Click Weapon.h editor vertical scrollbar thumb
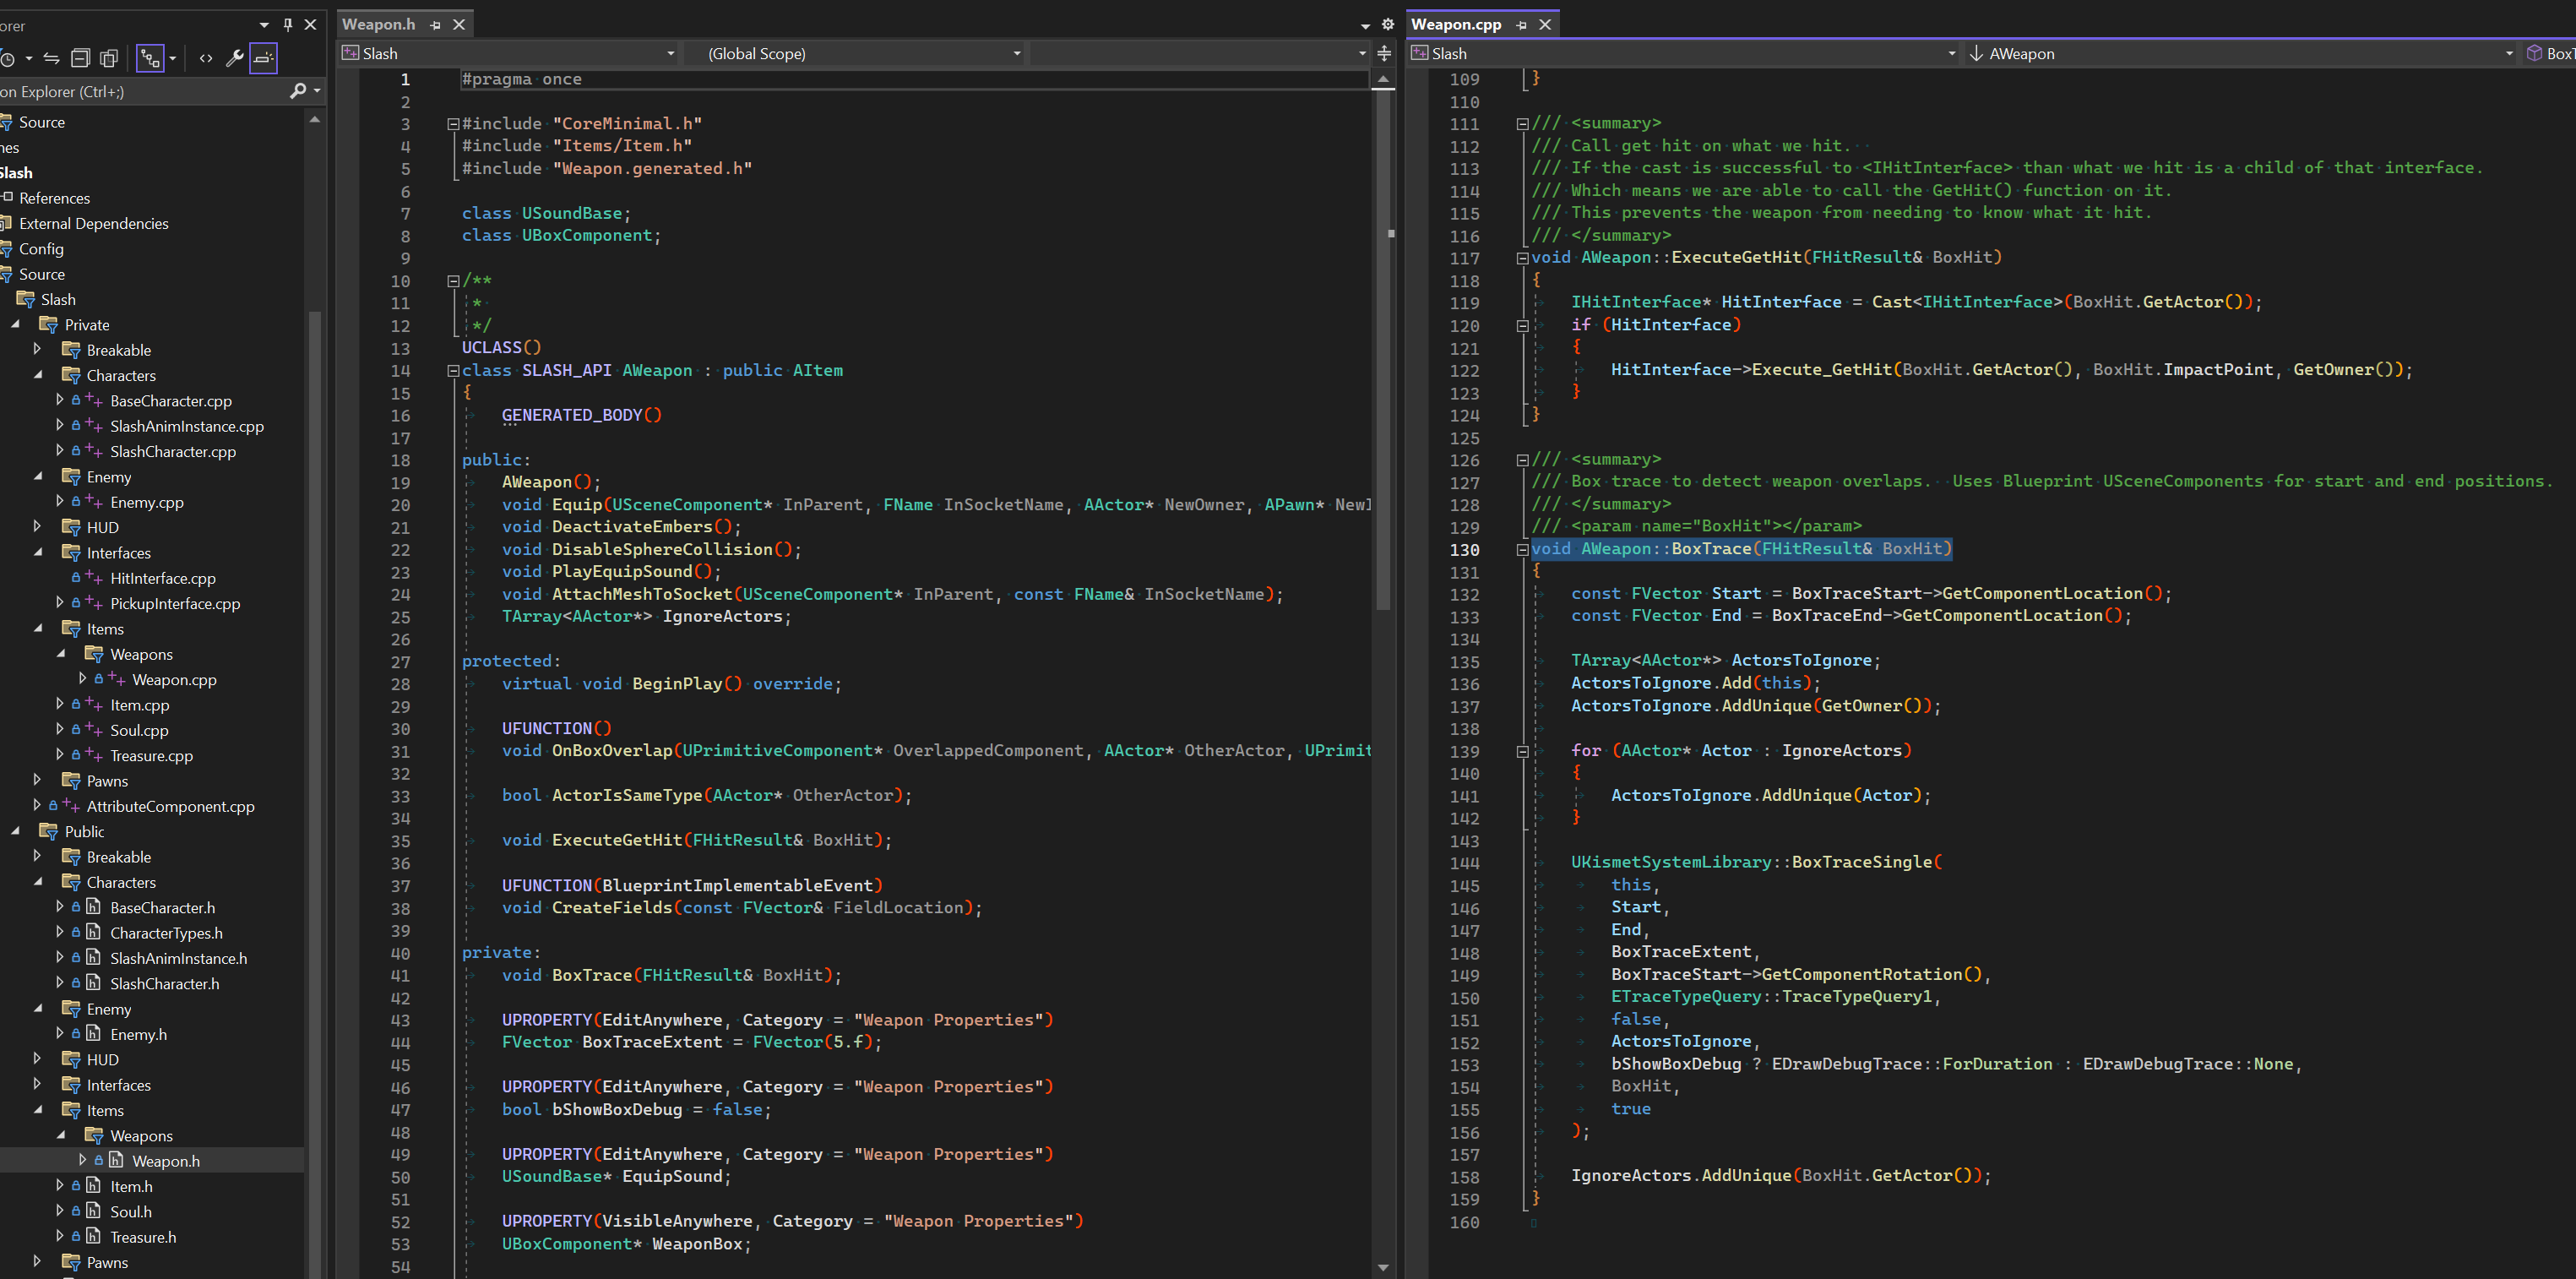The image size is (2576, 1279). [x=1384, y=350]
